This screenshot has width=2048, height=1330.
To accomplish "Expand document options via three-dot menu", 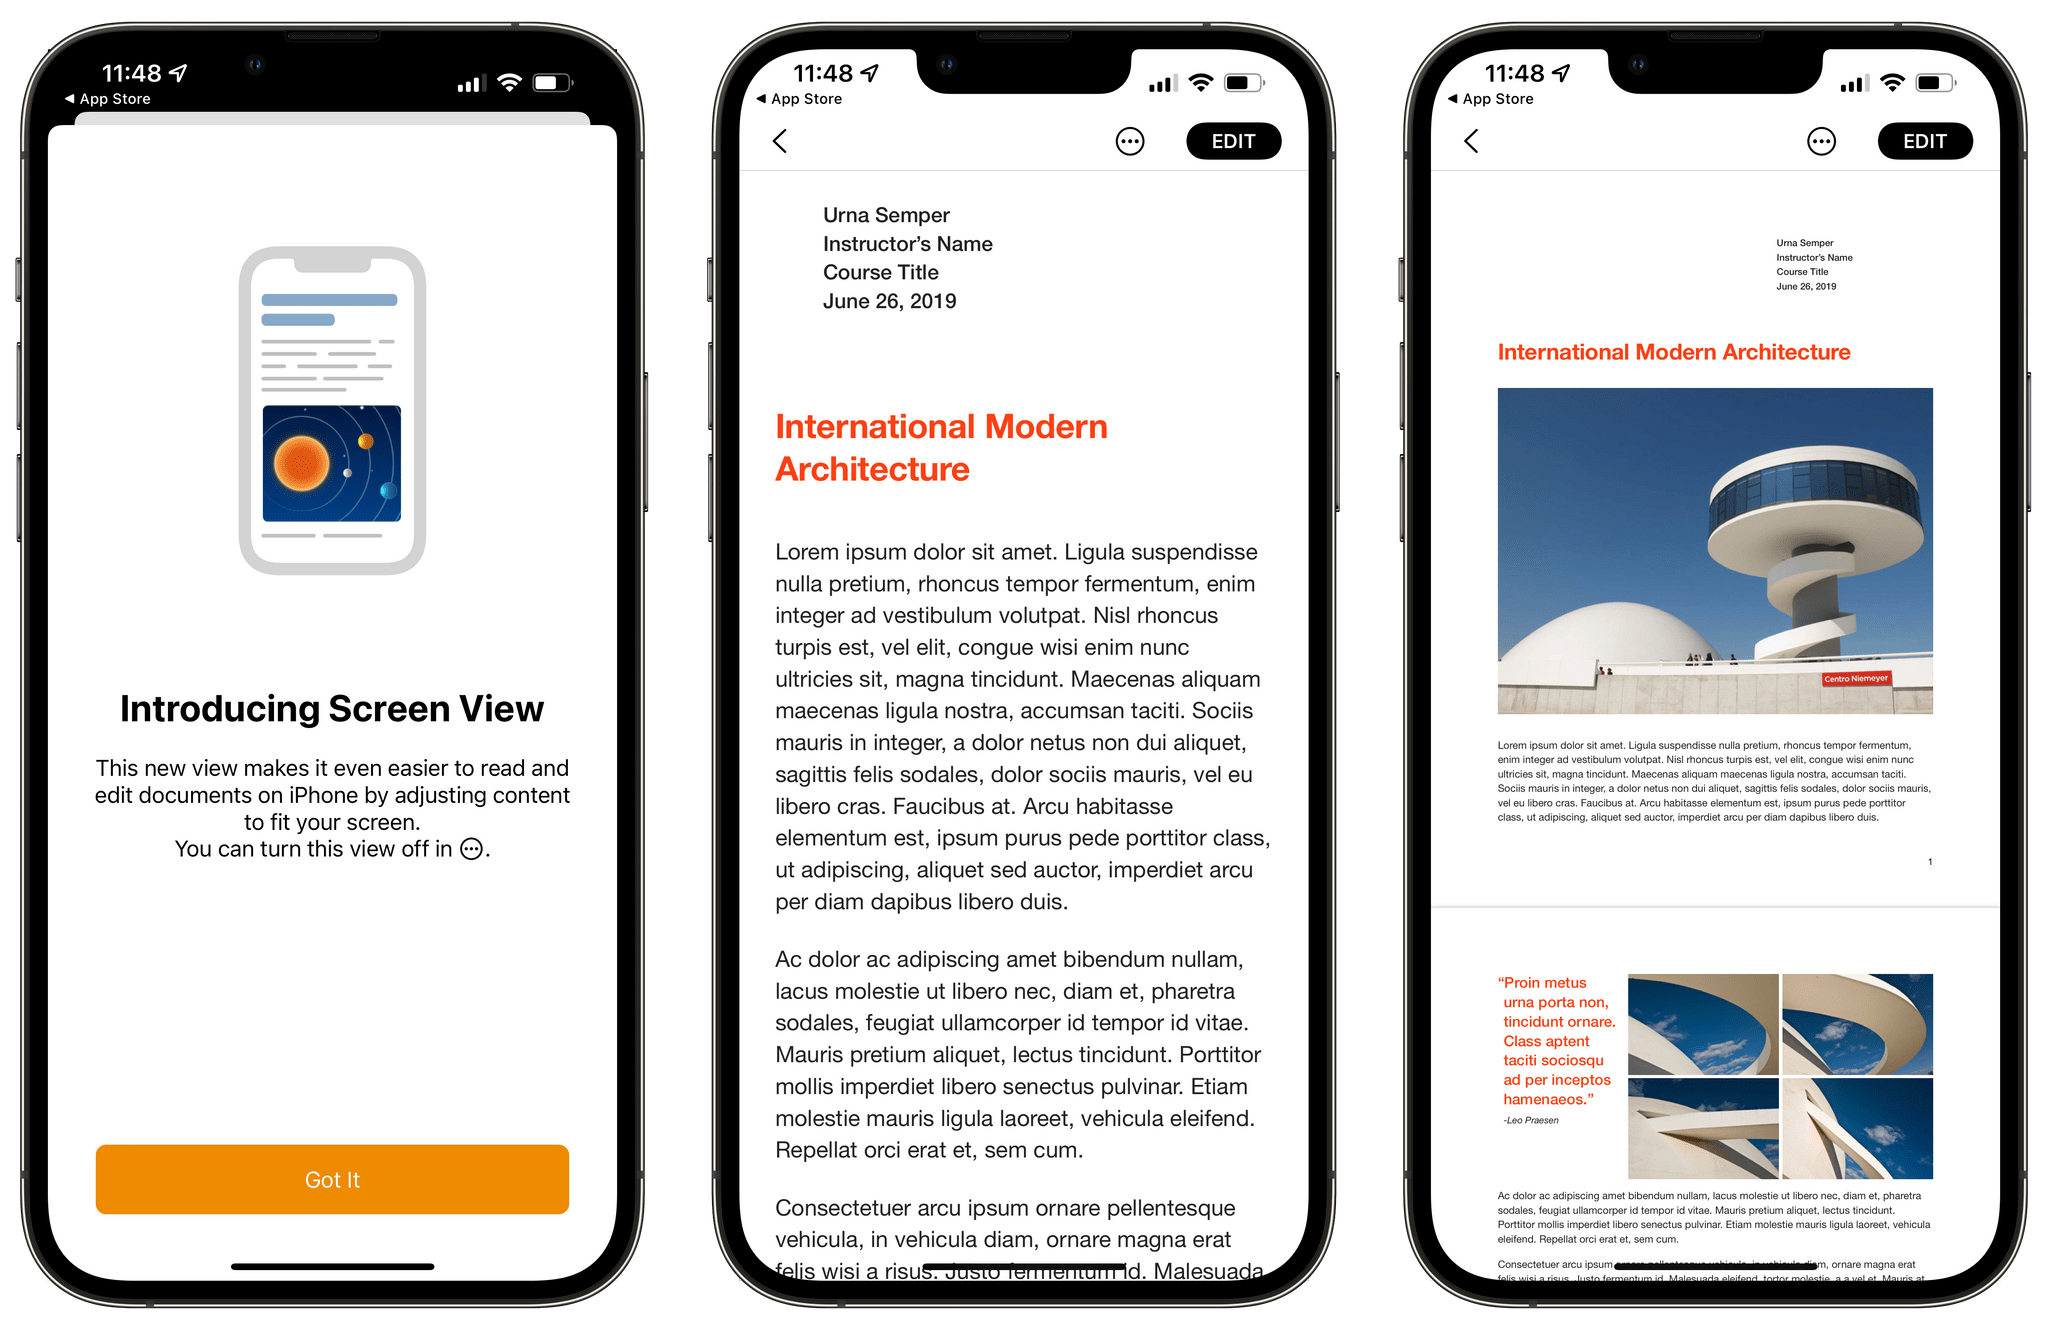I will pos(1133,140).
